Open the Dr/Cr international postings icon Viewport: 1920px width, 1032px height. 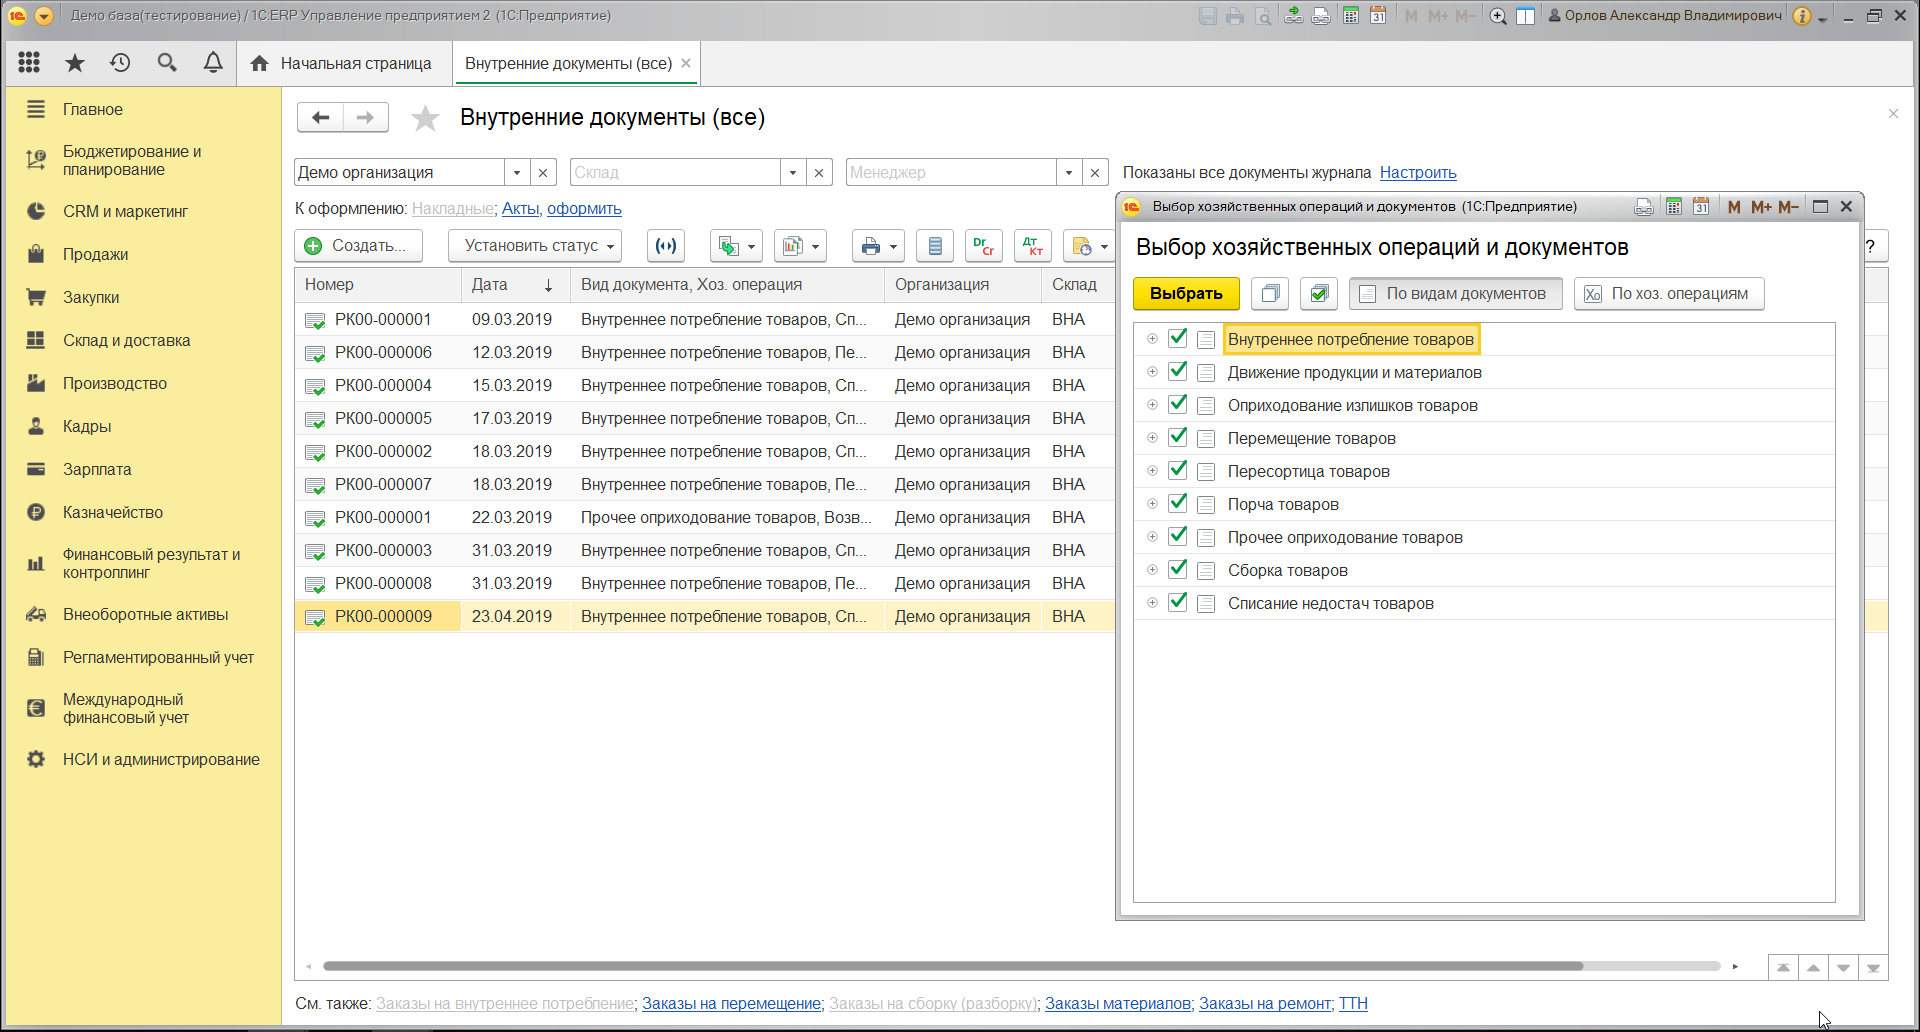point(984,246)
